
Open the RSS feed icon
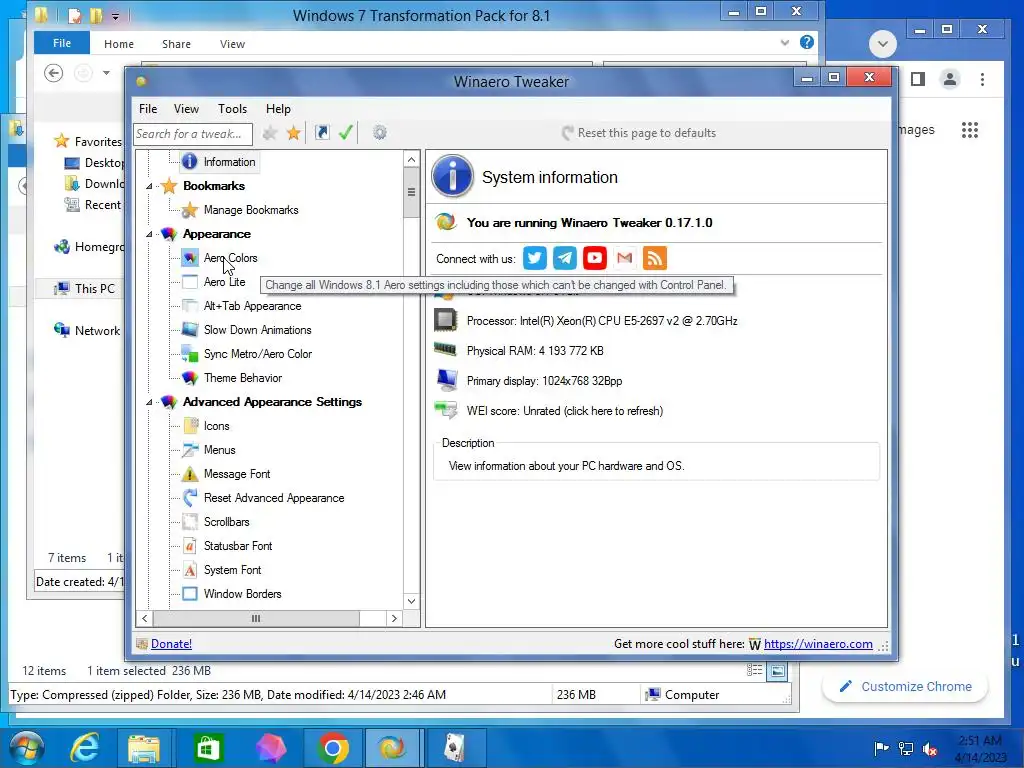(x=654, y=258)
